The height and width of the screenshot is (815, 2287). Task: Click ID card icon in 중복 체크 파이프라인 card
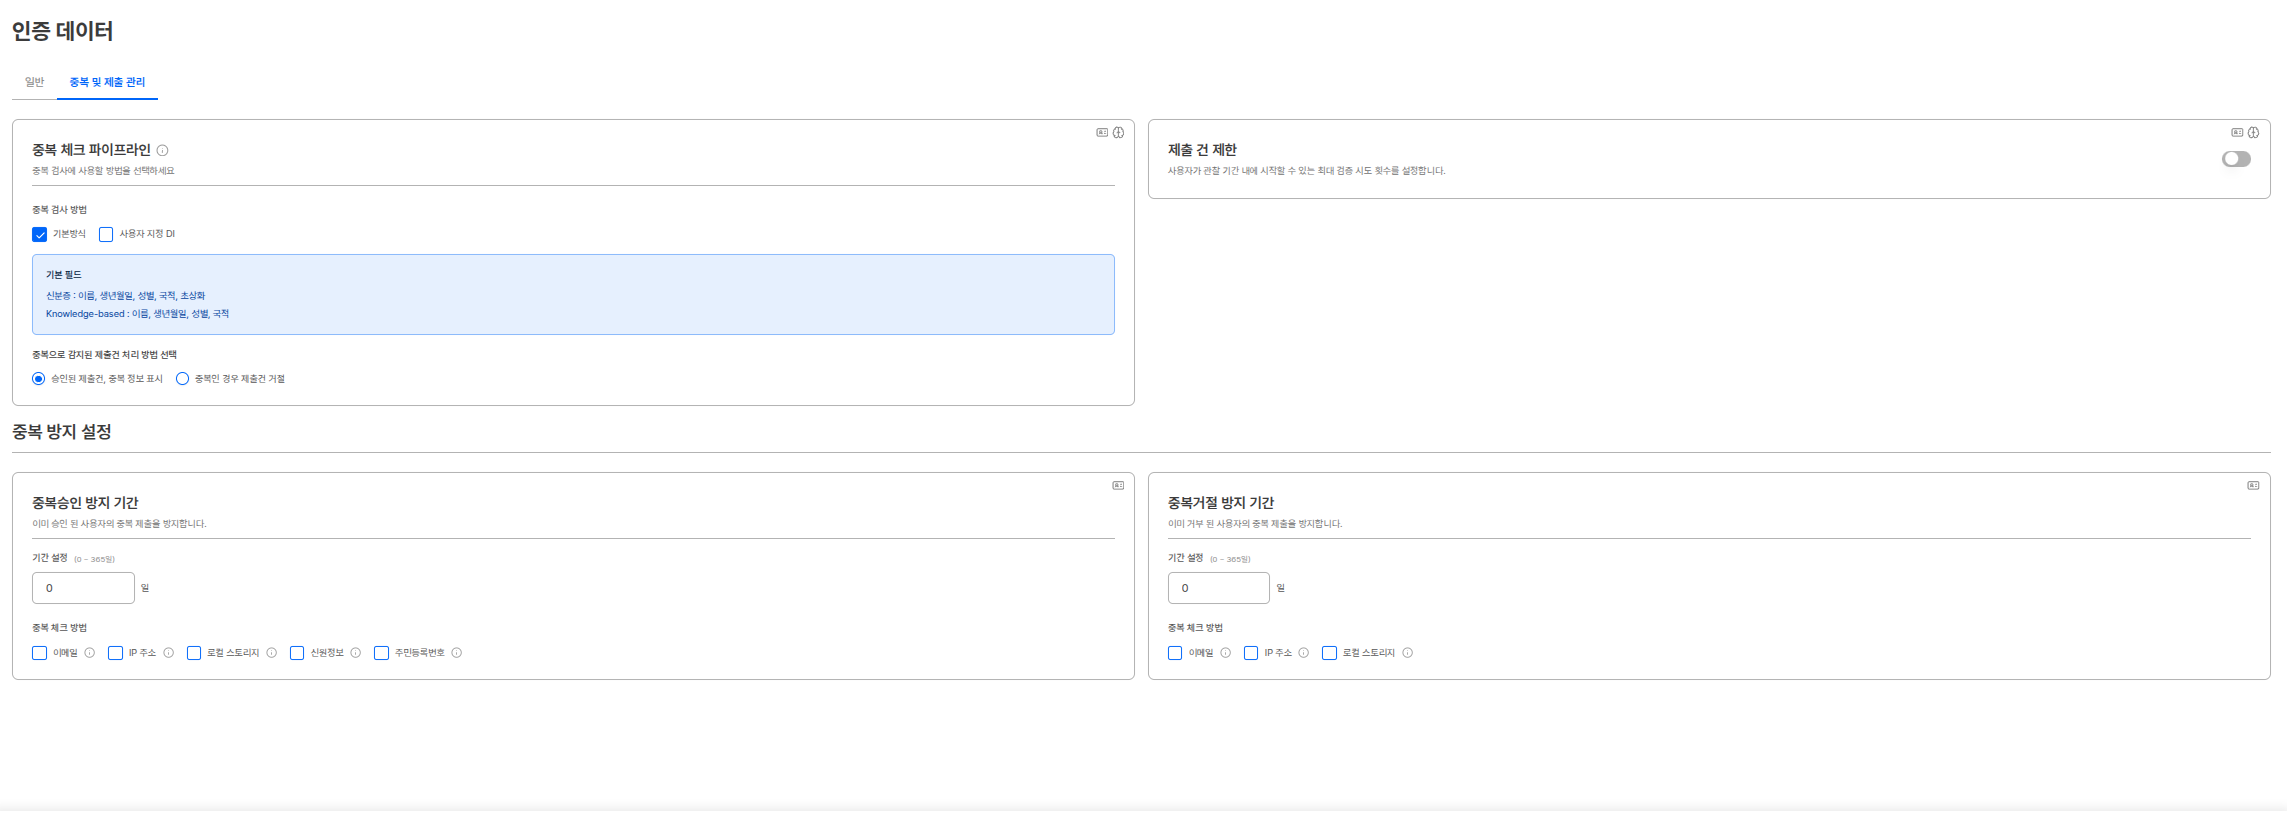point(1102,132)
